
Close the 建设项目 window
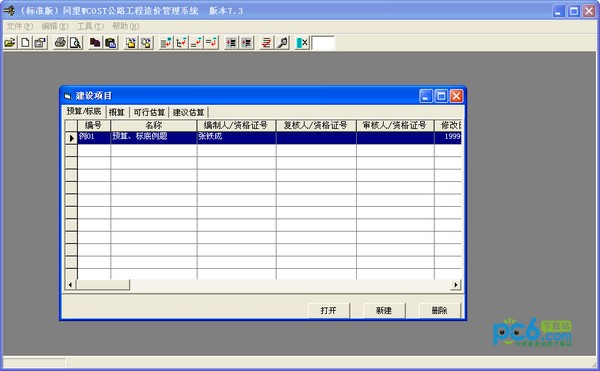[x=456, y=96]
